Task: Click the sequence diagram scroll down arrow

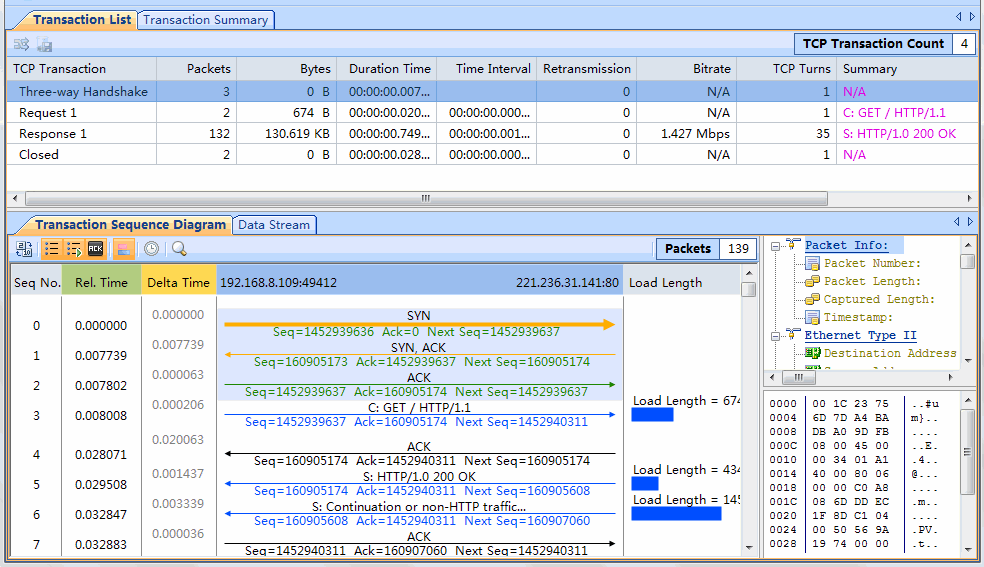Action: coord(749,548)
